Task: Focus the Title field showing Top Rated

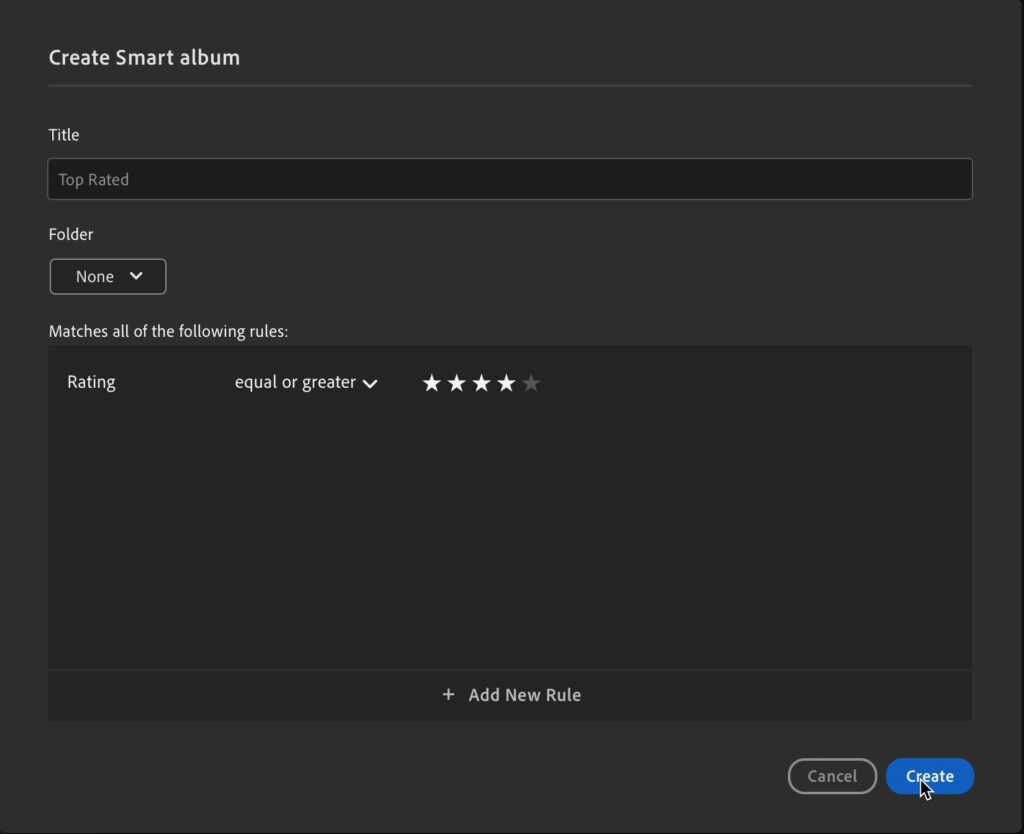Action: click(x=510, y=180)
